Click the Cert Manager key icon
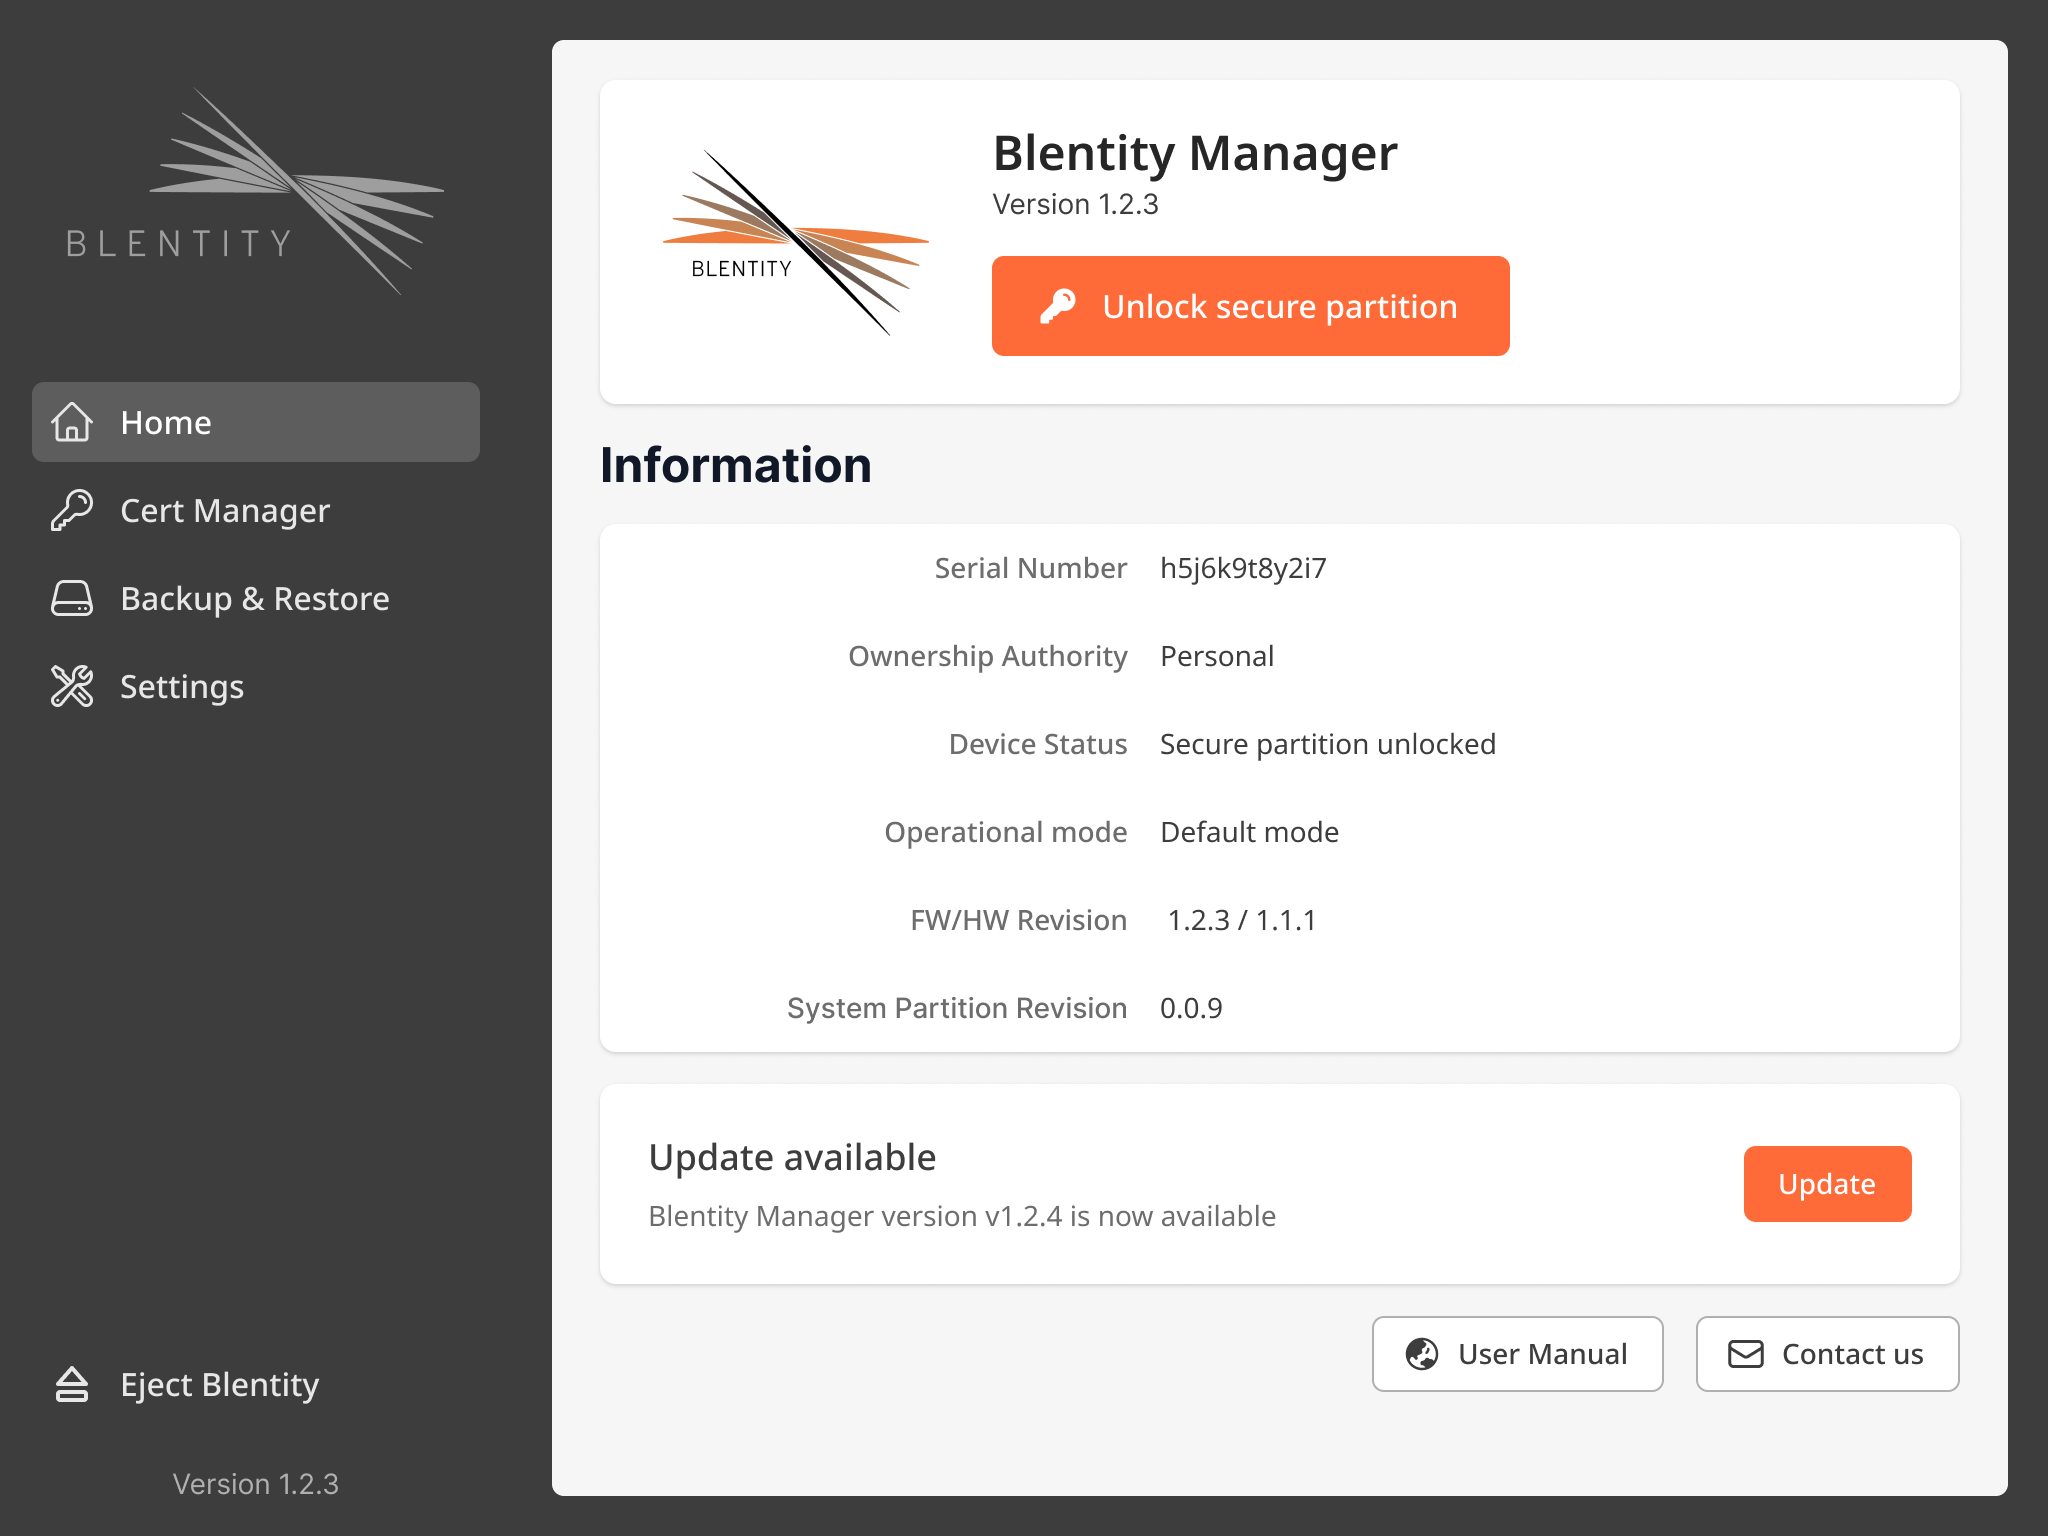The height and width of the screenshot is (1536, 2048). click(72, 510)
